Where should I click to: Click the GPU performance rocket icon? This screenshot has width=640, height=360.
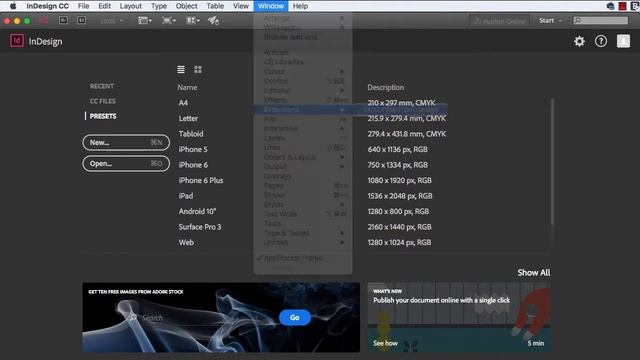pyautogui.click(x=213, y=20)
